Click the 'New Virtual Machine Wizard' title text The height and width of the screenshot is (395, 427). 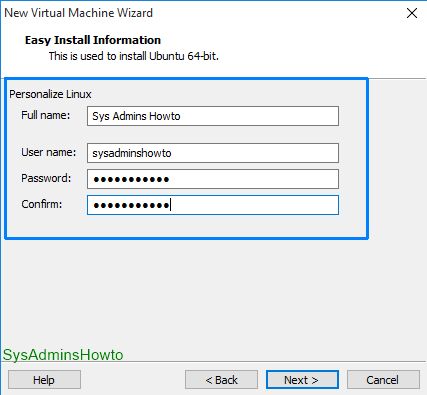tap(78, 13)
